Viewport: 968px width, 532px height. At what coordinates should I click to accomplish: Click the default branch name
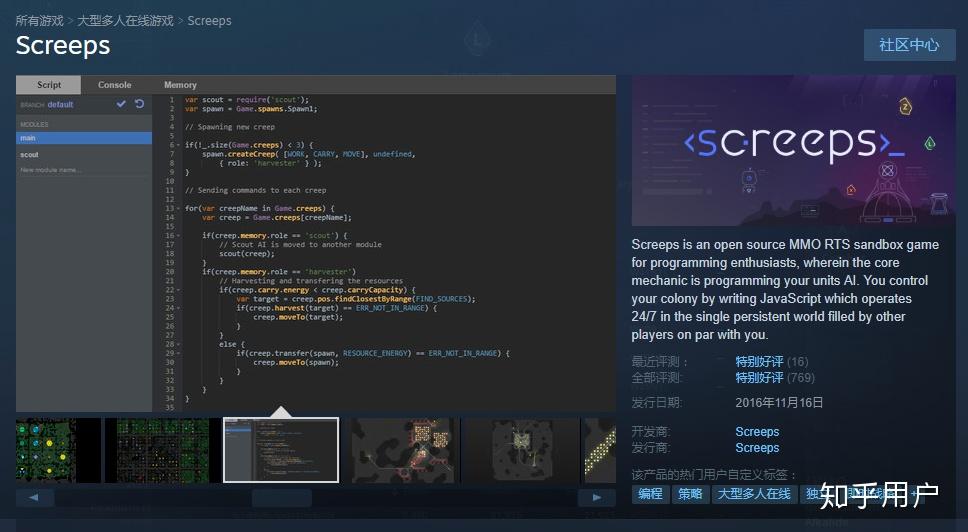[x=60, y=104]
